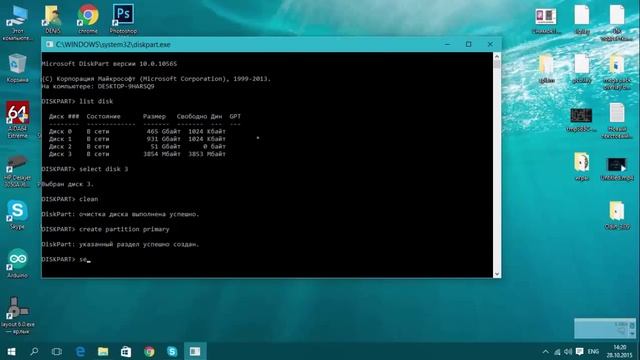Image resolution: width=640 pixels, height=360 pixels.
Task: Click the diskpart.exe title bar icon
Action: coord(49,44)
